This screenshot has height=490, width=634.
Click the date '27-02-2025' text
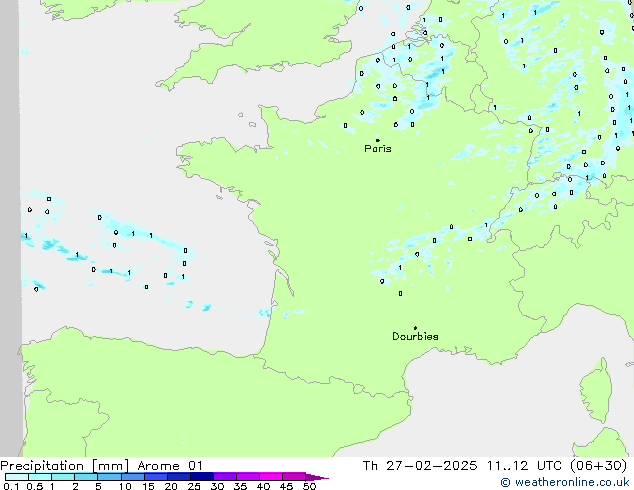coord(431,466)
